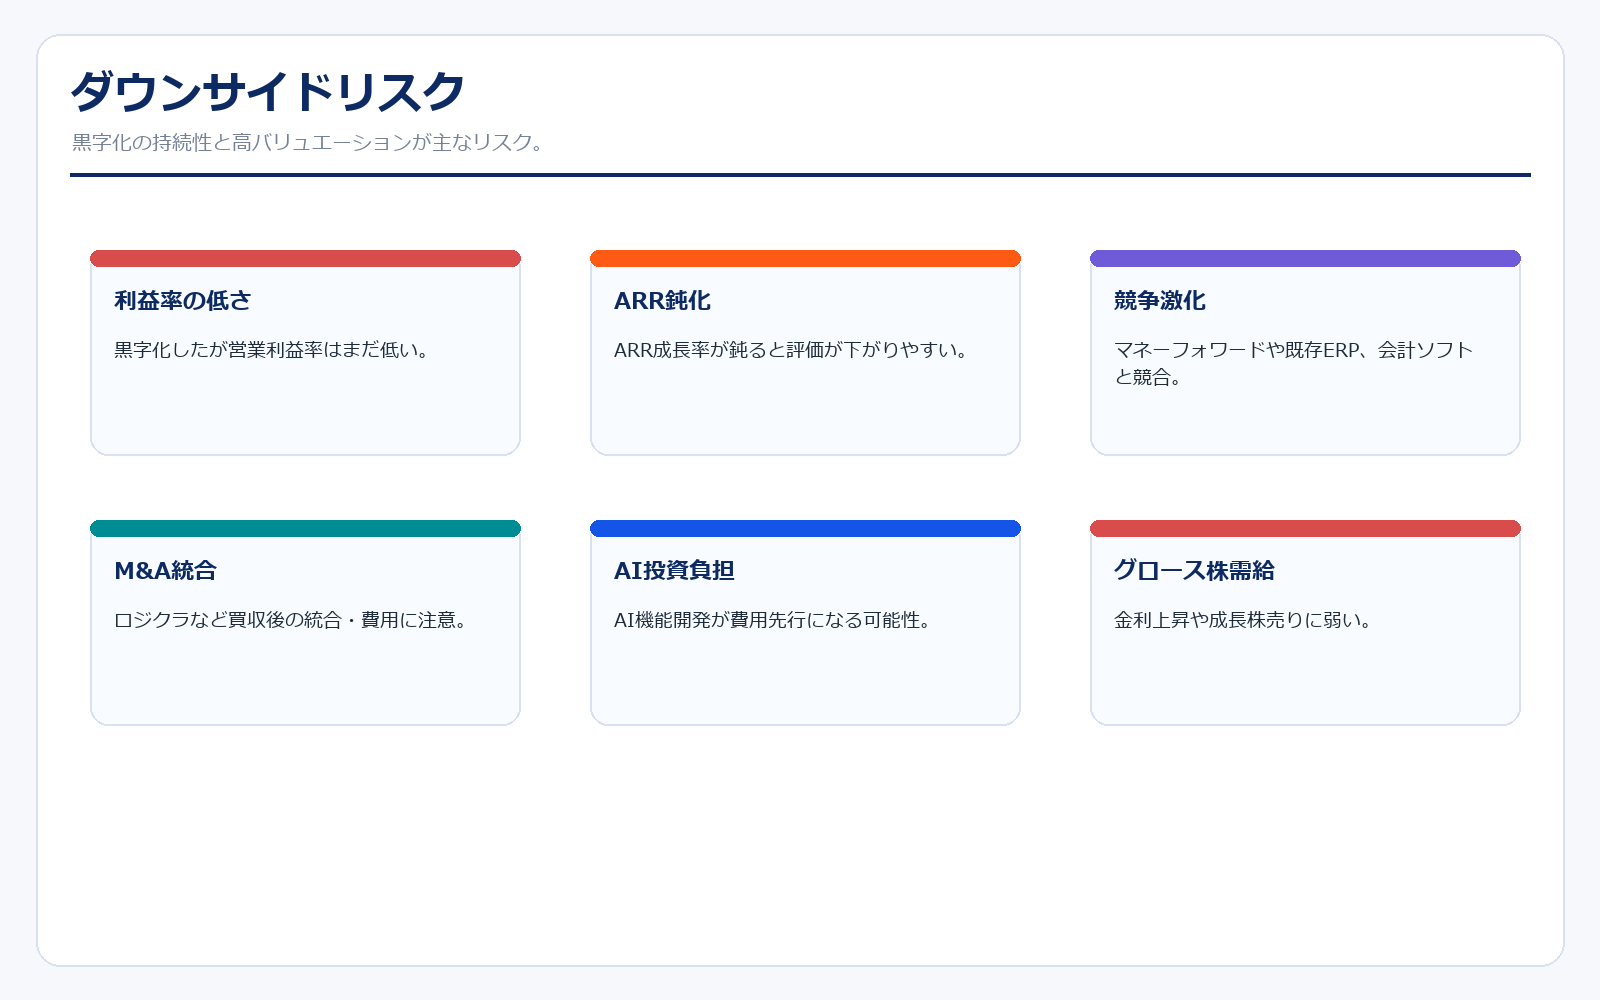The width and height of the screenshot is (1600, 1000).
Task: Select the M&A統合 card heading
Action: click(x=165, y=570)
